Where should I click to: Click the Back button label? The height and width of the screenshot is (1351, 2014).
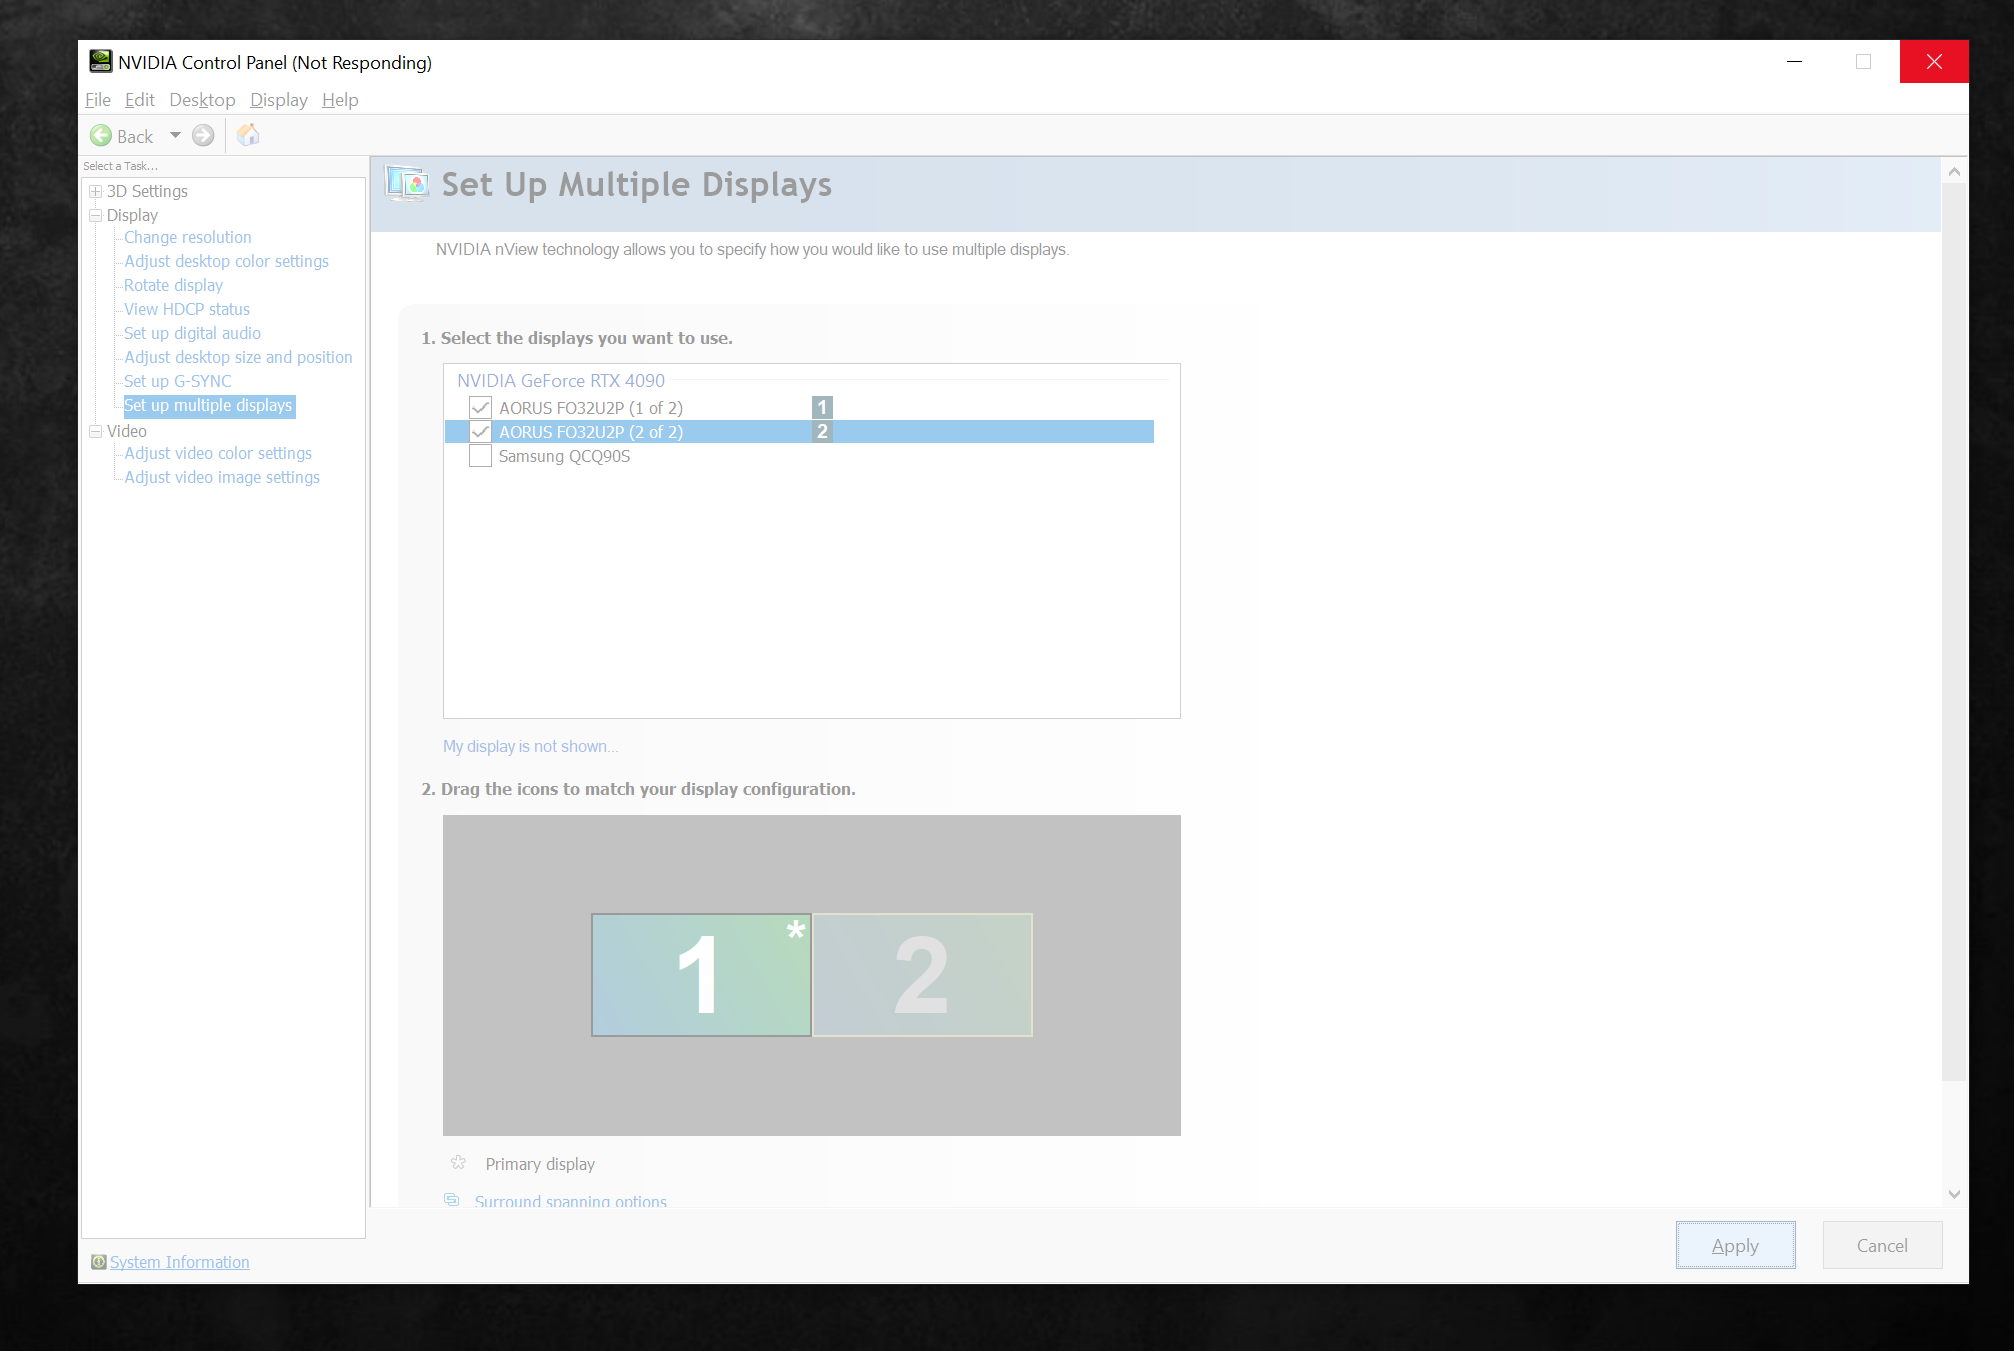click(135, 136)
